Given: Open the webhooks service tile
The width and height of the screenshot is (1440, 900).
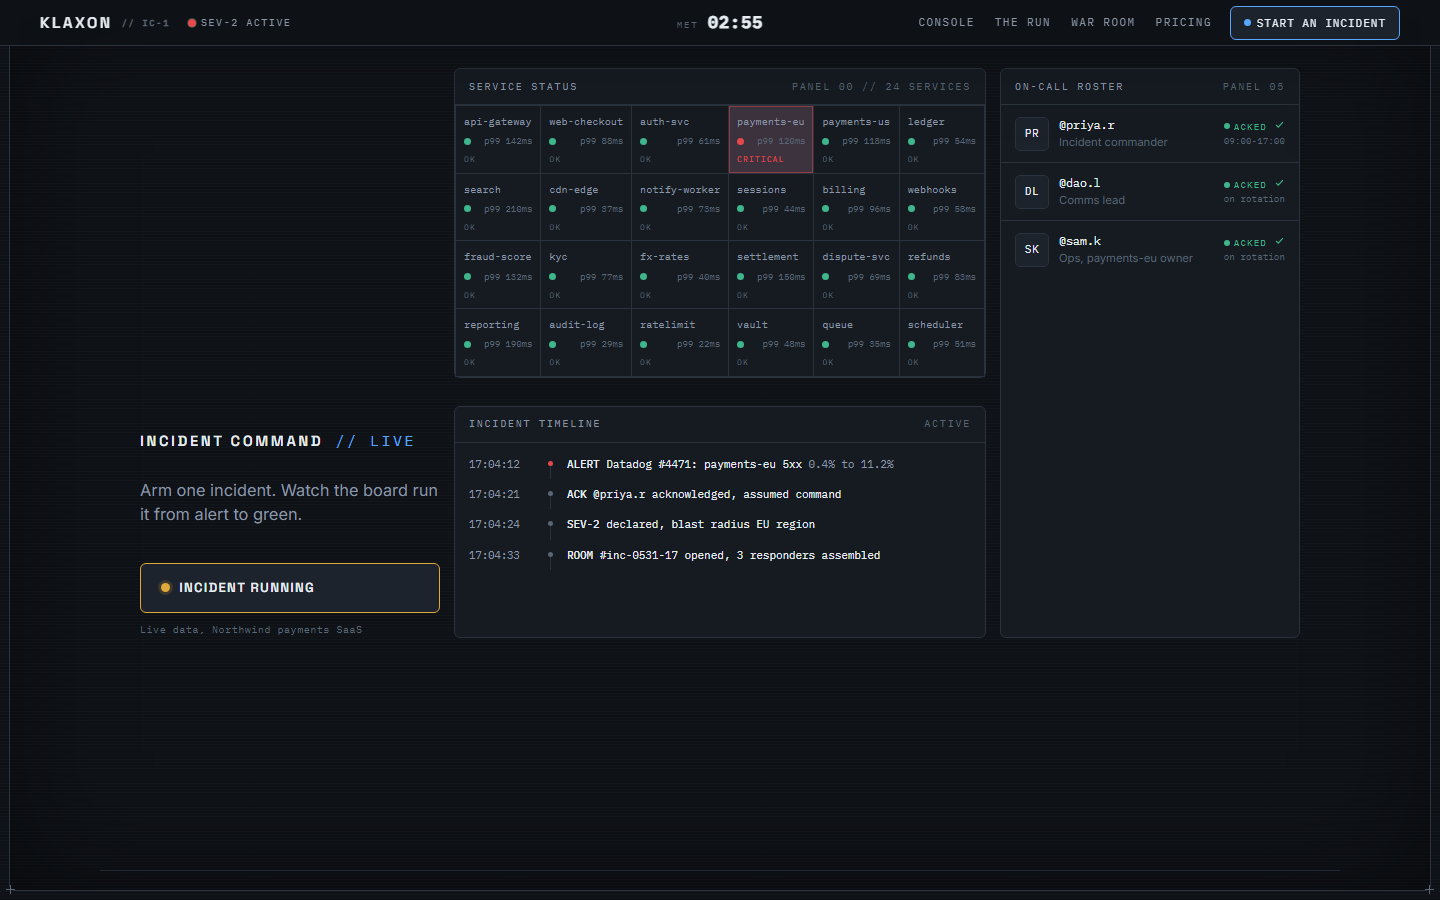Looking at the screenshot, I should 941,207.
